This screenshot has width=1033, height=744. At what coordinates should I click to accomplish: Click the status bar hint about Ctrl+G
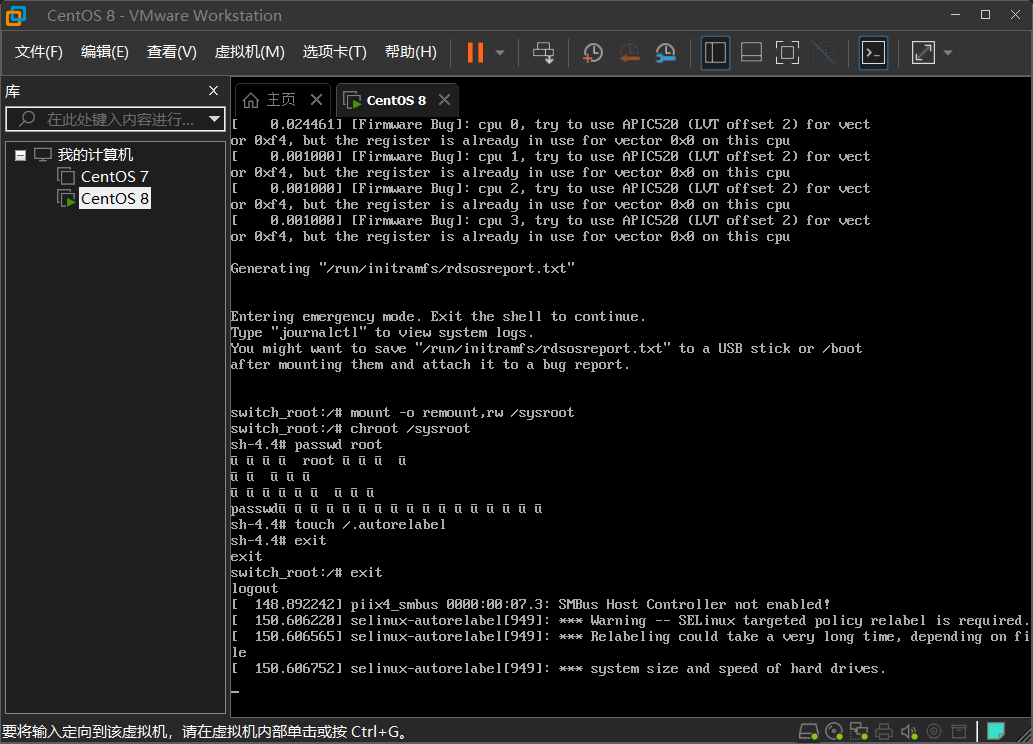click(x=205, y=731)
